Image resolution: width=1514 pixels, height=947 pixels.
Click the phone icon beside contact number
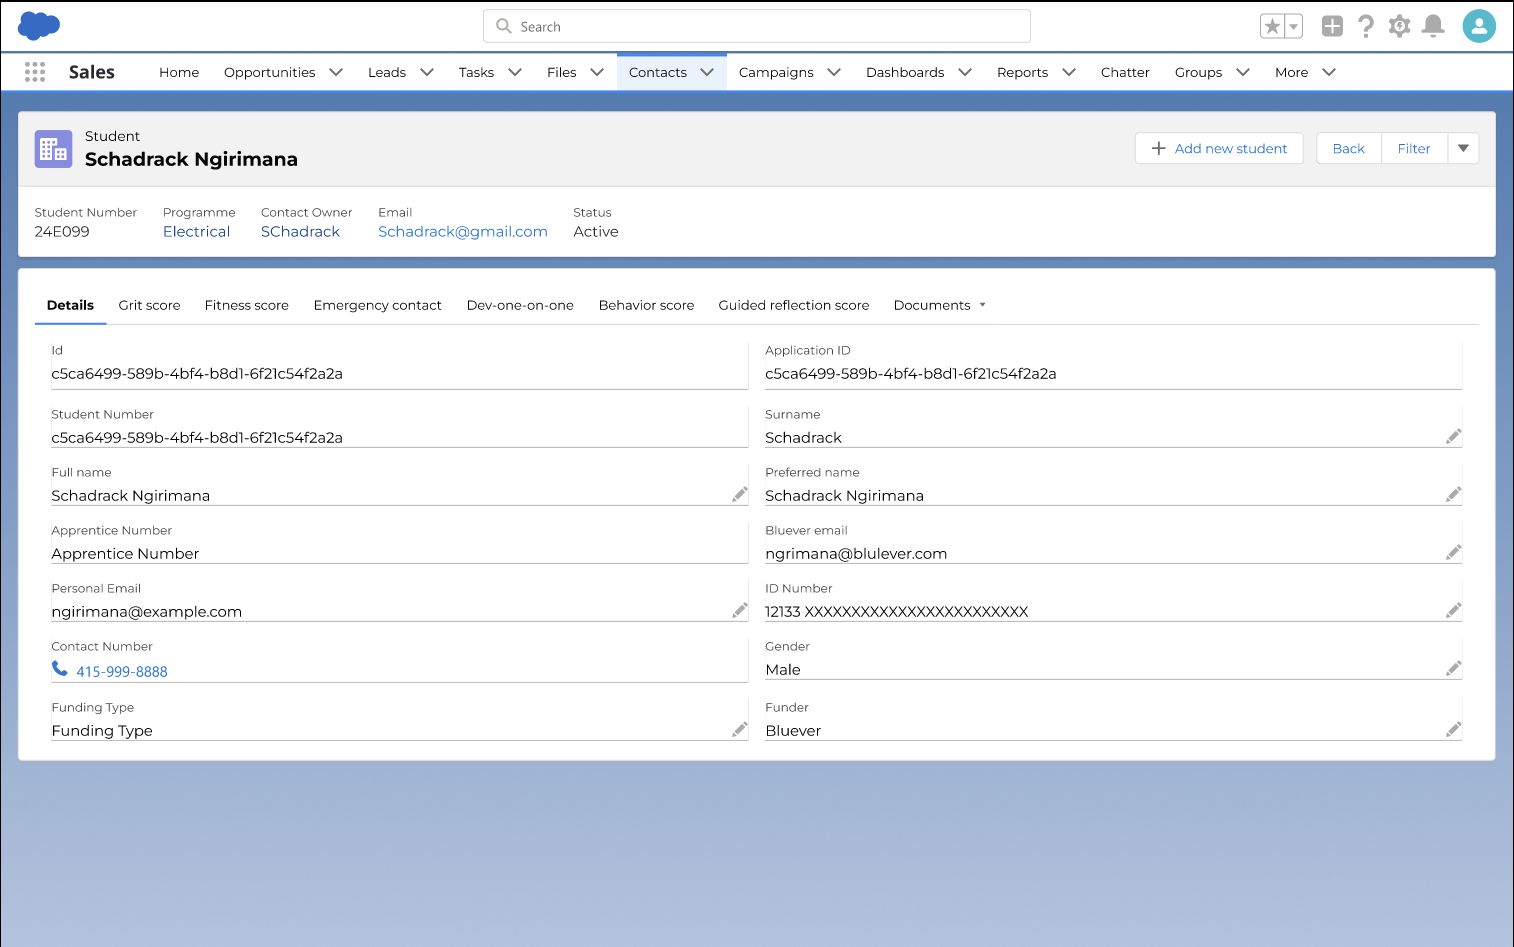60,670
